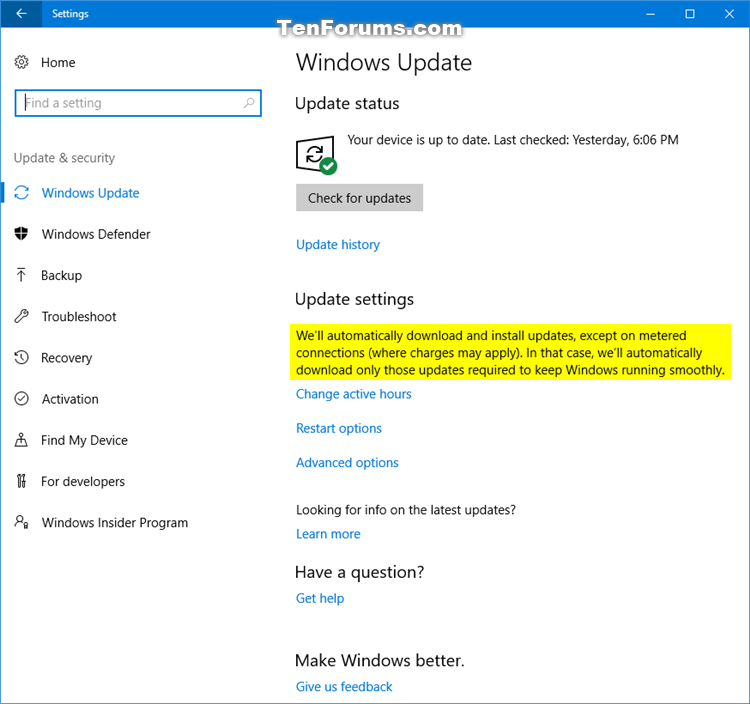750x704 pixels.
Task: Open Change active hours link
Action: (353, 394)
